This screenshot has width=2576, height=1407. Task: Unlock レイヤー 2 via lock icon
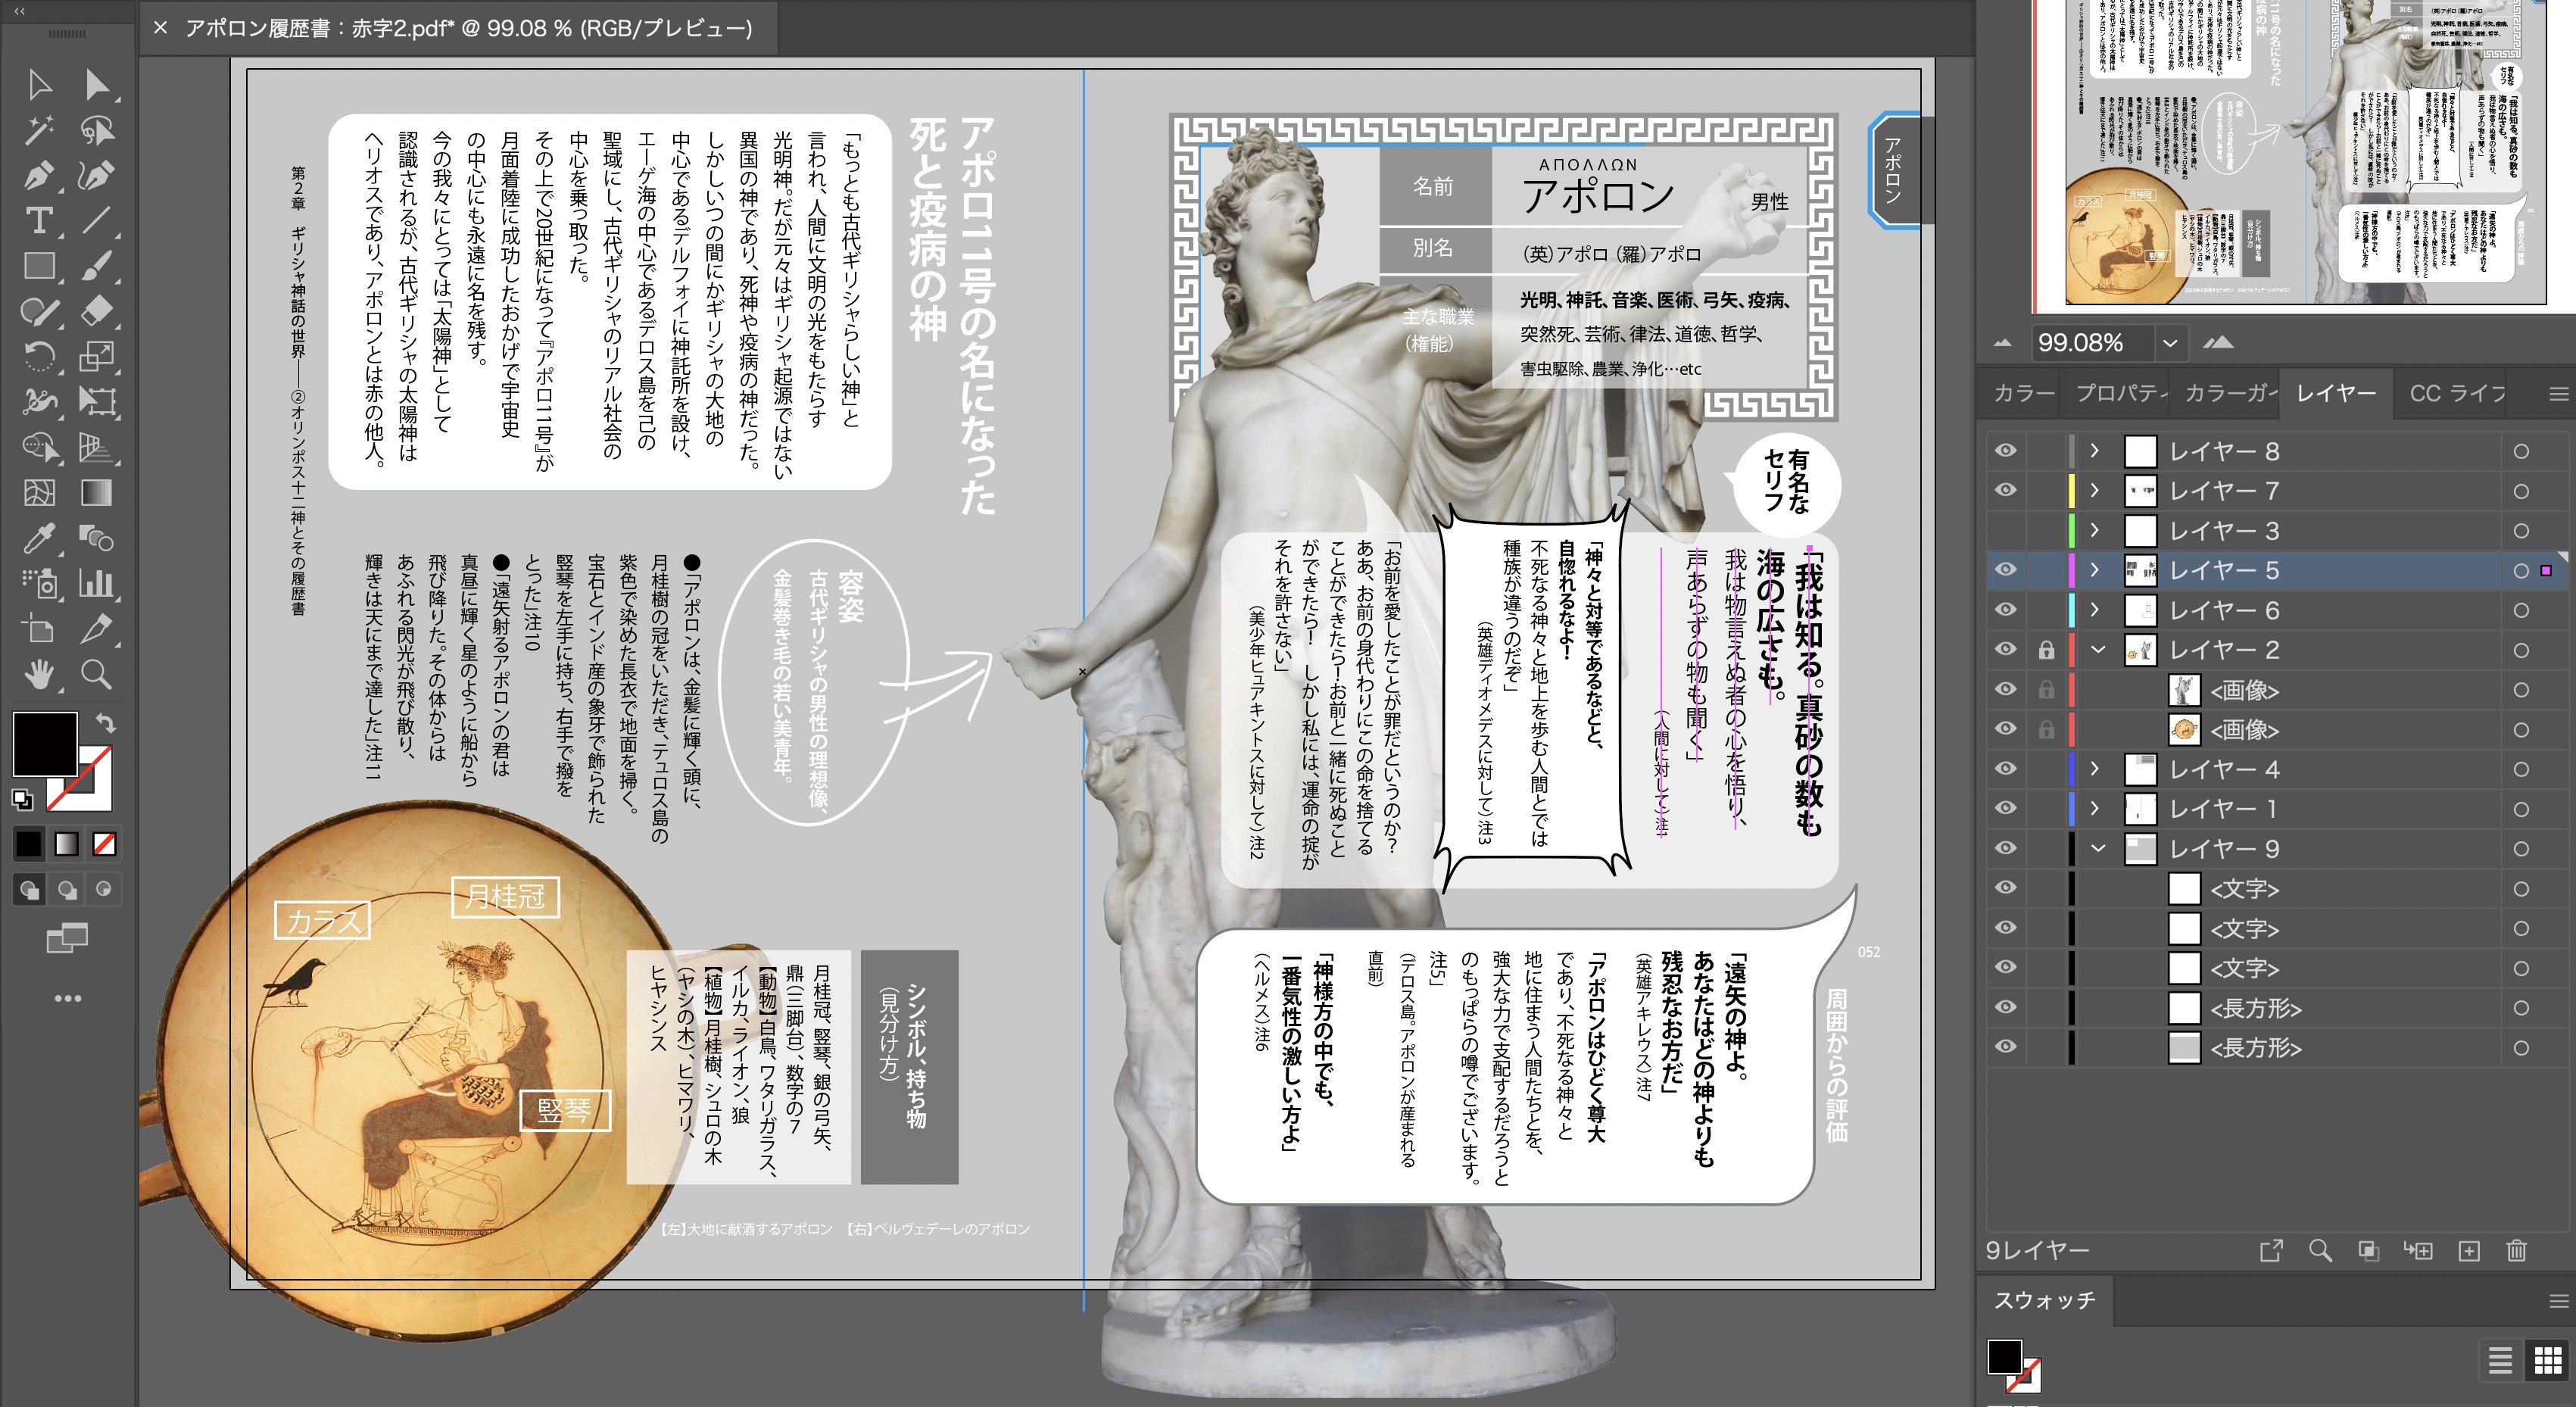pyautogui.click(x=2046, y=650)
